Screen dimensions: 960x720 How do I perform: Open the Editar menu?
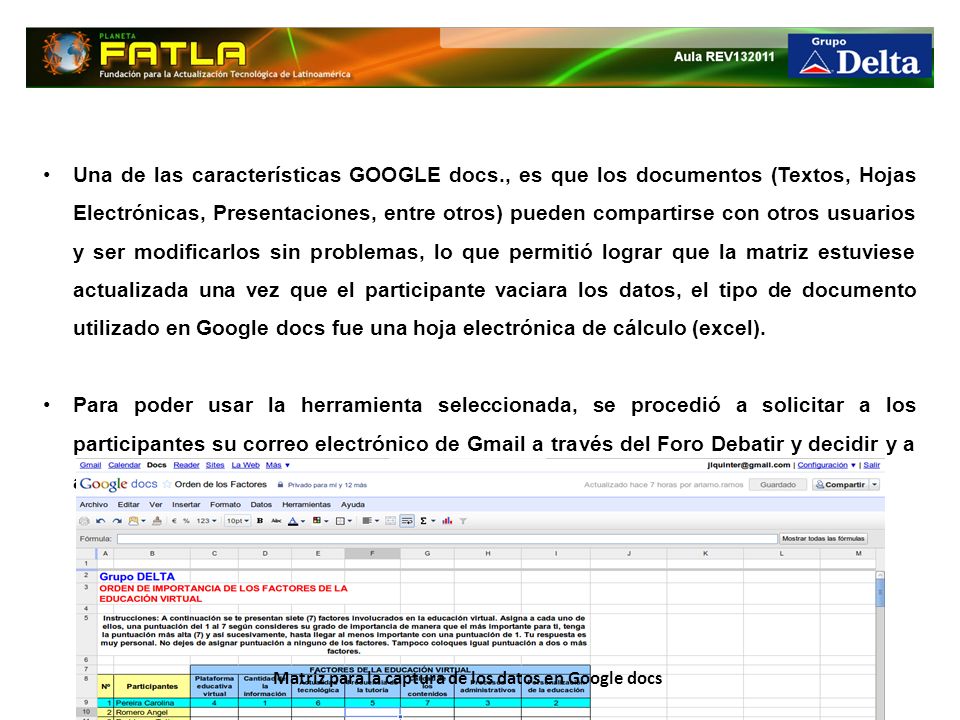click(129, 504)
